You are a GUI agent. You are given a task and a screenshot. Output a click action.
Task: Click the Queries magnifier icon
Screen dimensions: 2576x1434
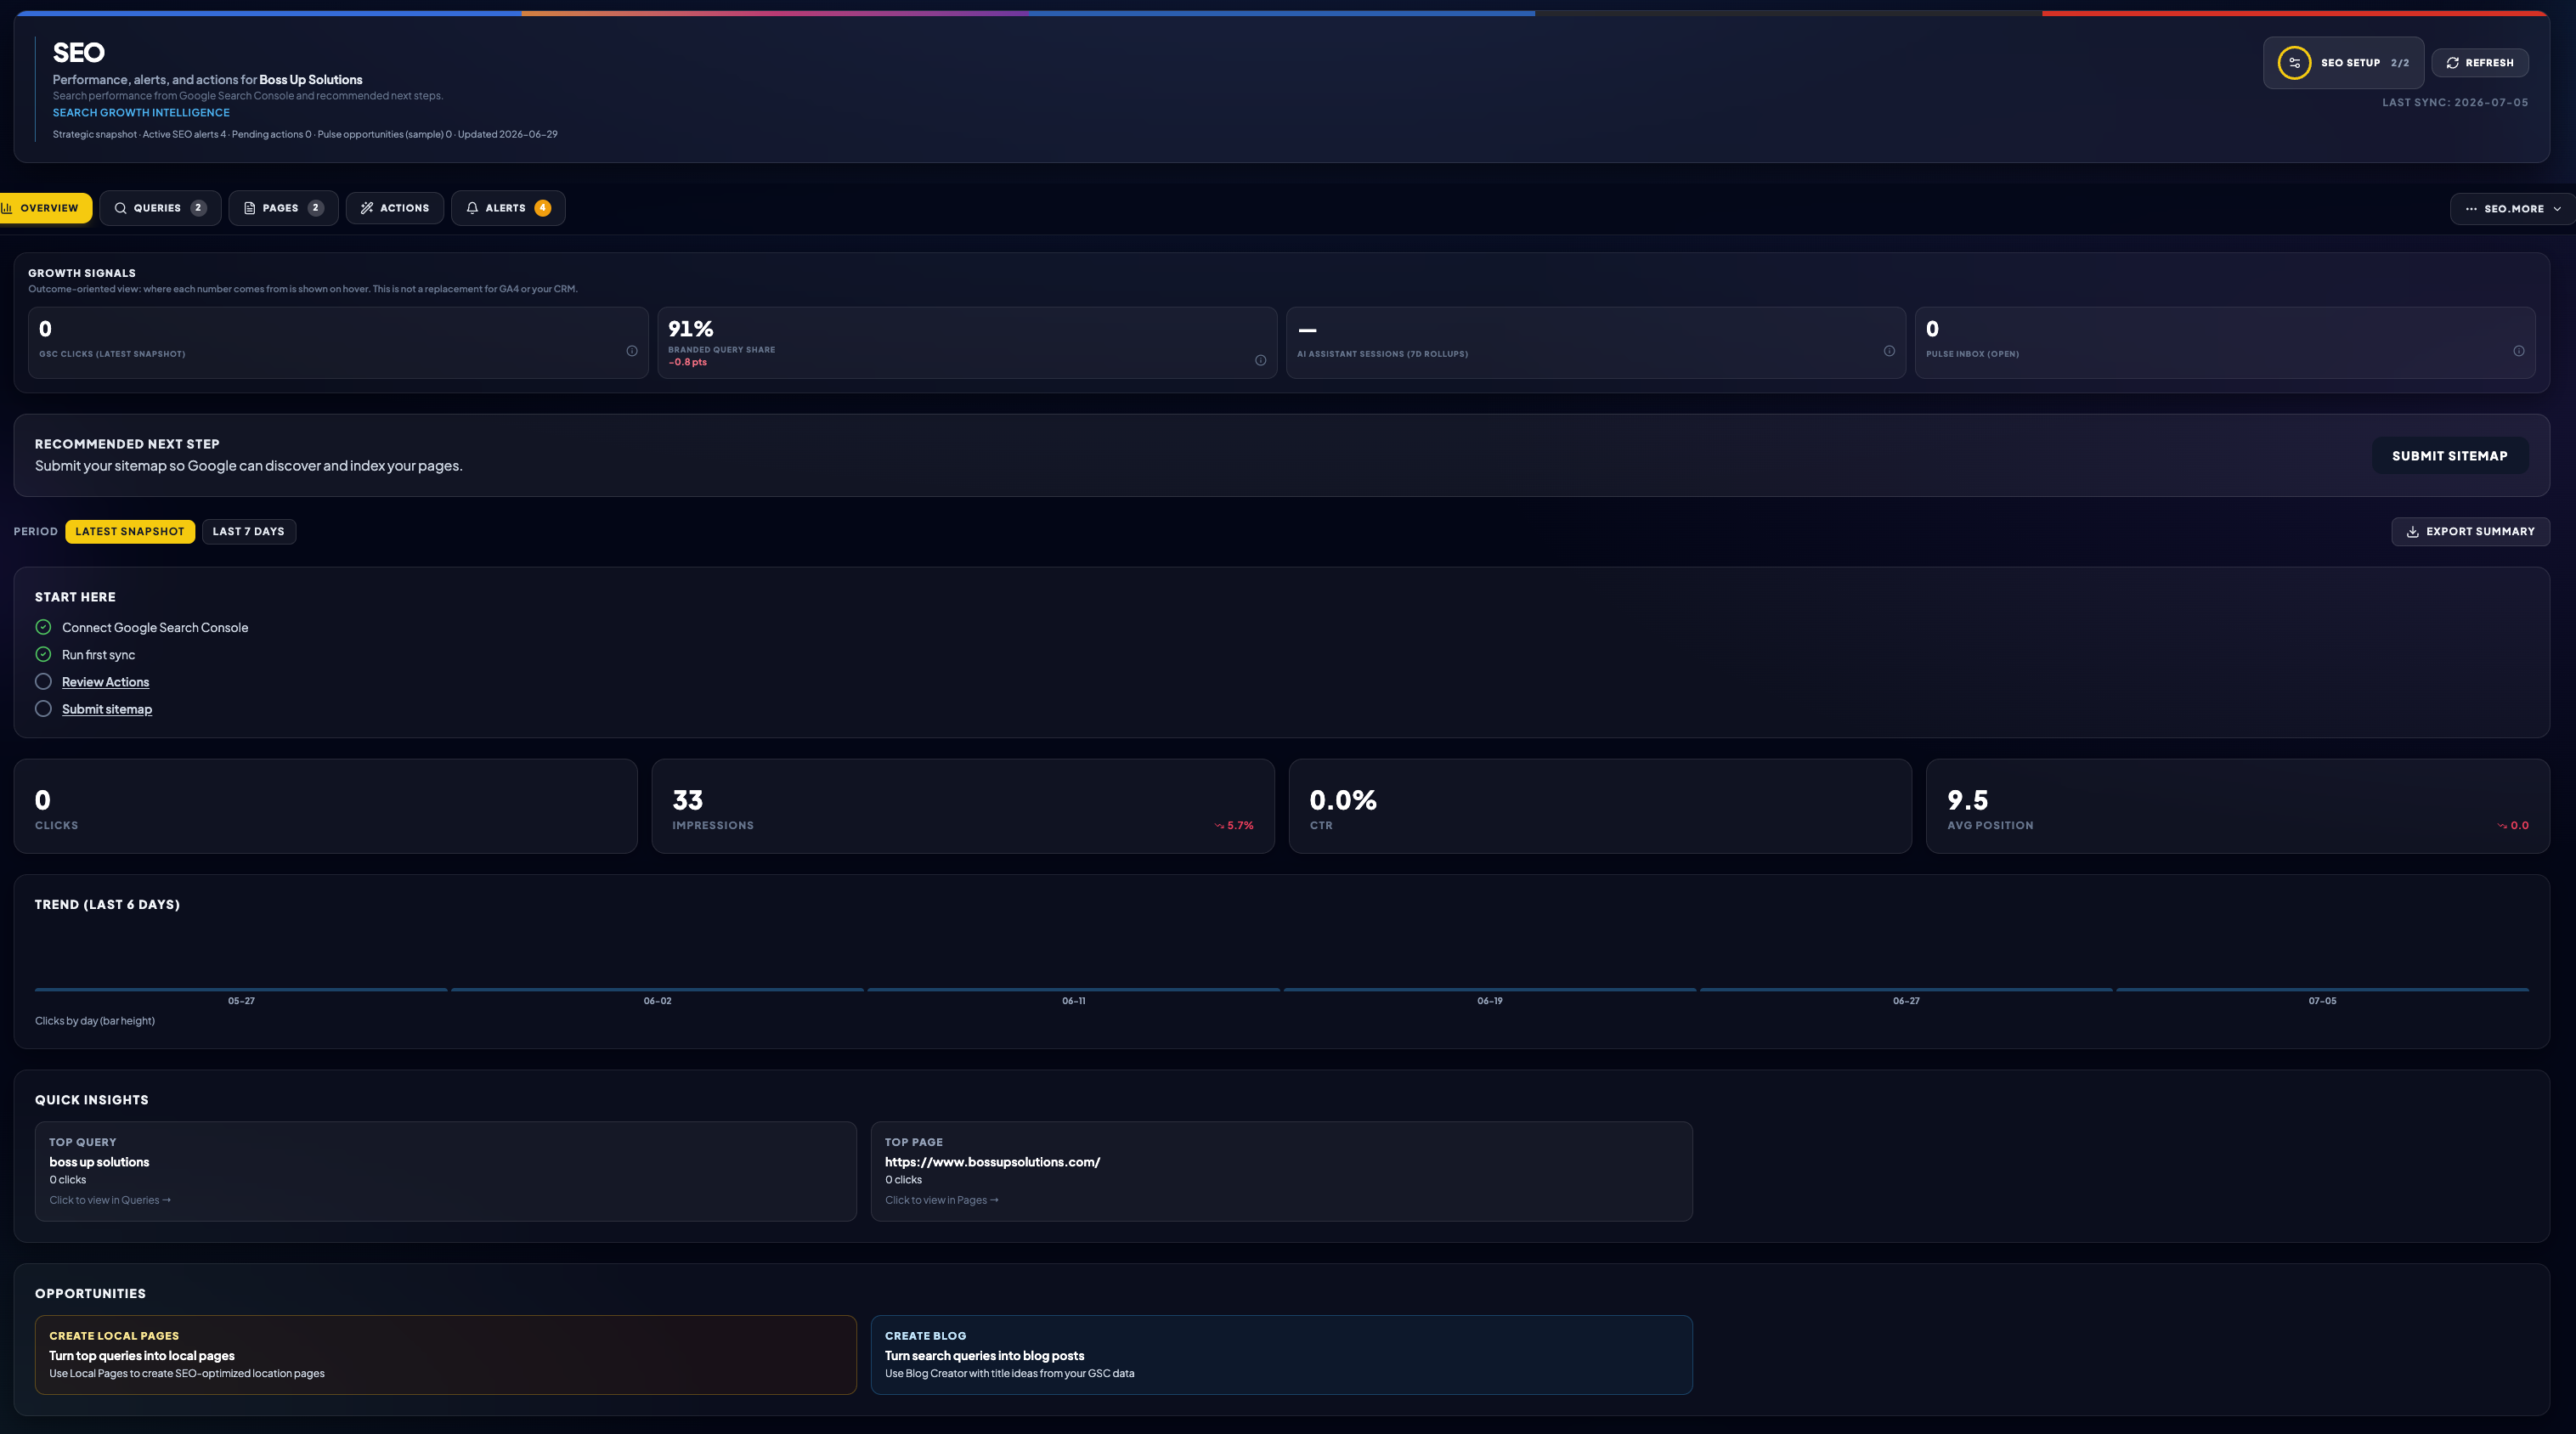pos(121,208)
